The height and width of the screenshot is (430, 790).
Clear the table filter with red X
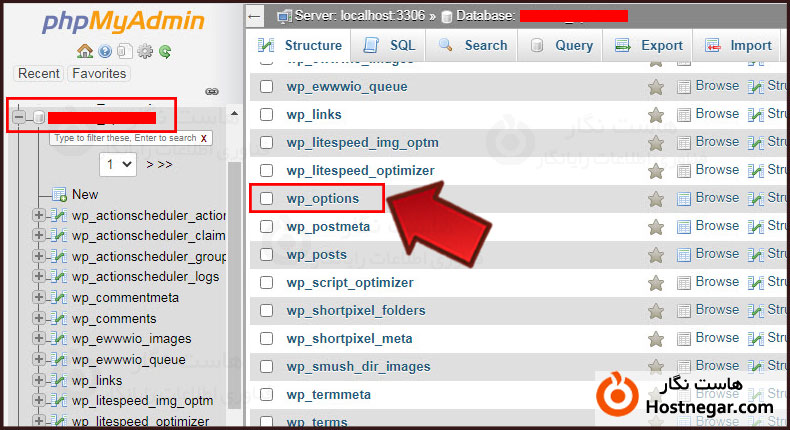pos(204,138)
